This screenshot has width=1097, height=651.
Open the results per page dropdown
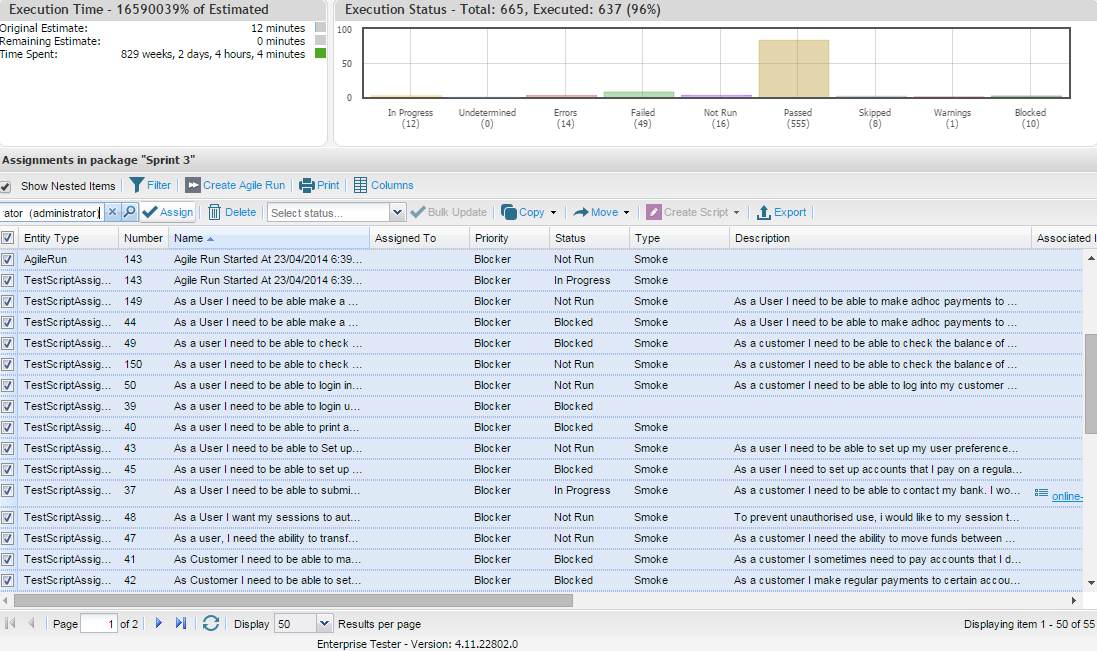click(323, 623)
